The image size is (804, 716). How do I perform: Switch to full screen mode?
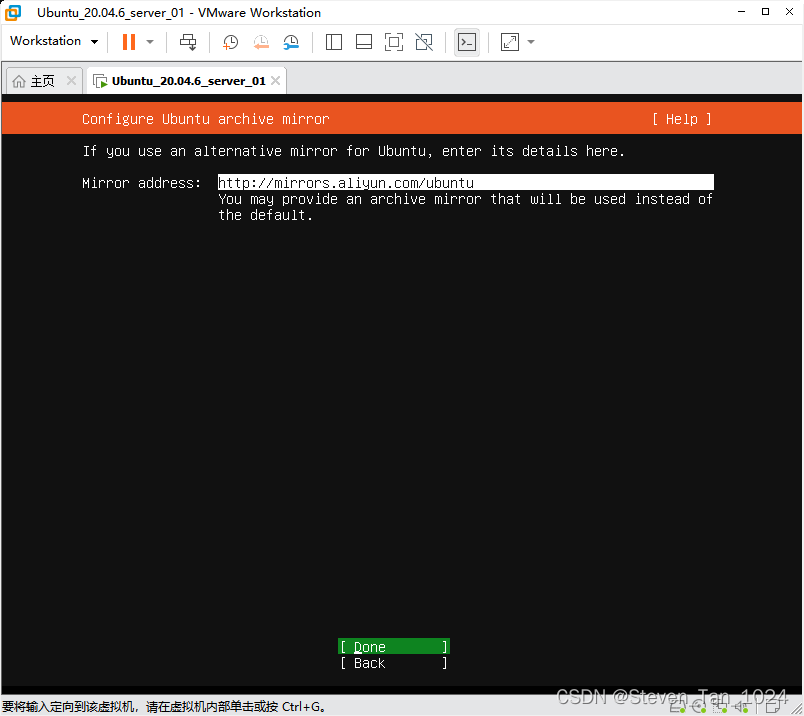pos(394,42)
